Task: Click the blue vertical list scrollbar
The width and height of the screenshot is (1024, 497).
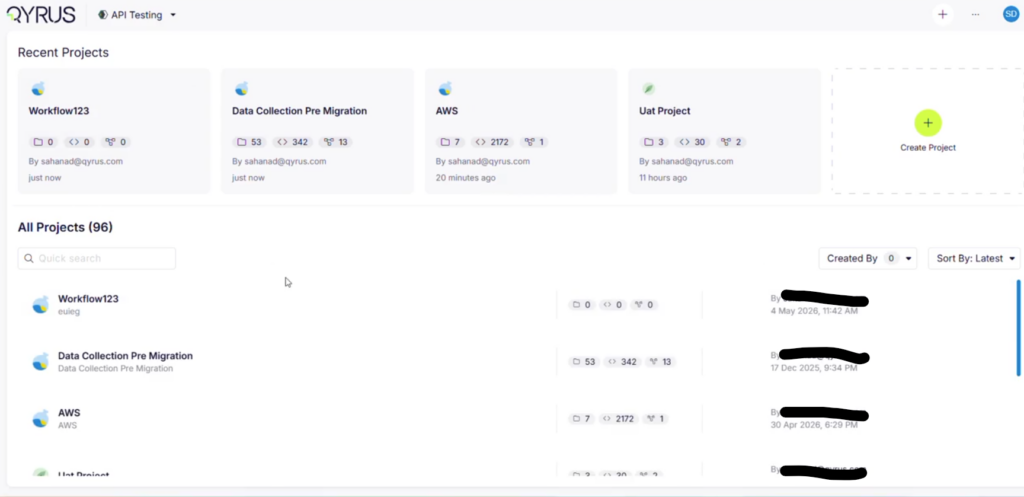Action: pyautogui.click(x=1018, y=328)
